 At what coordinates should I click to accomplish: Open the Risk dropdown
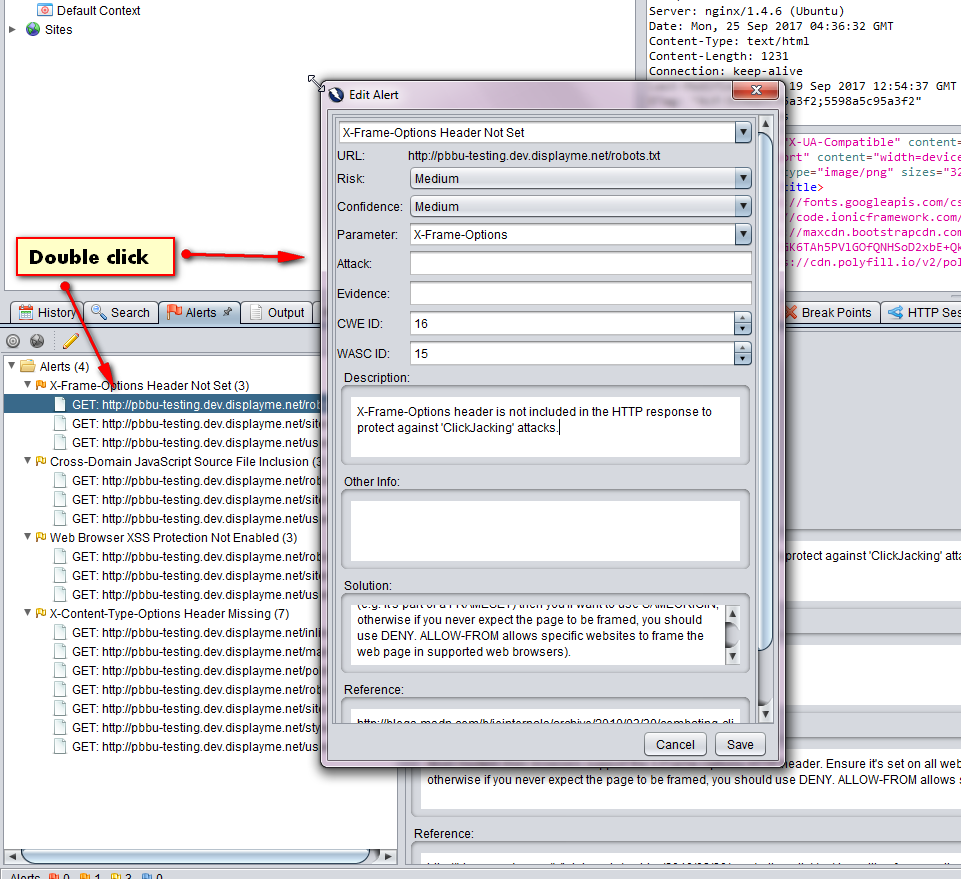coord(742,179)
